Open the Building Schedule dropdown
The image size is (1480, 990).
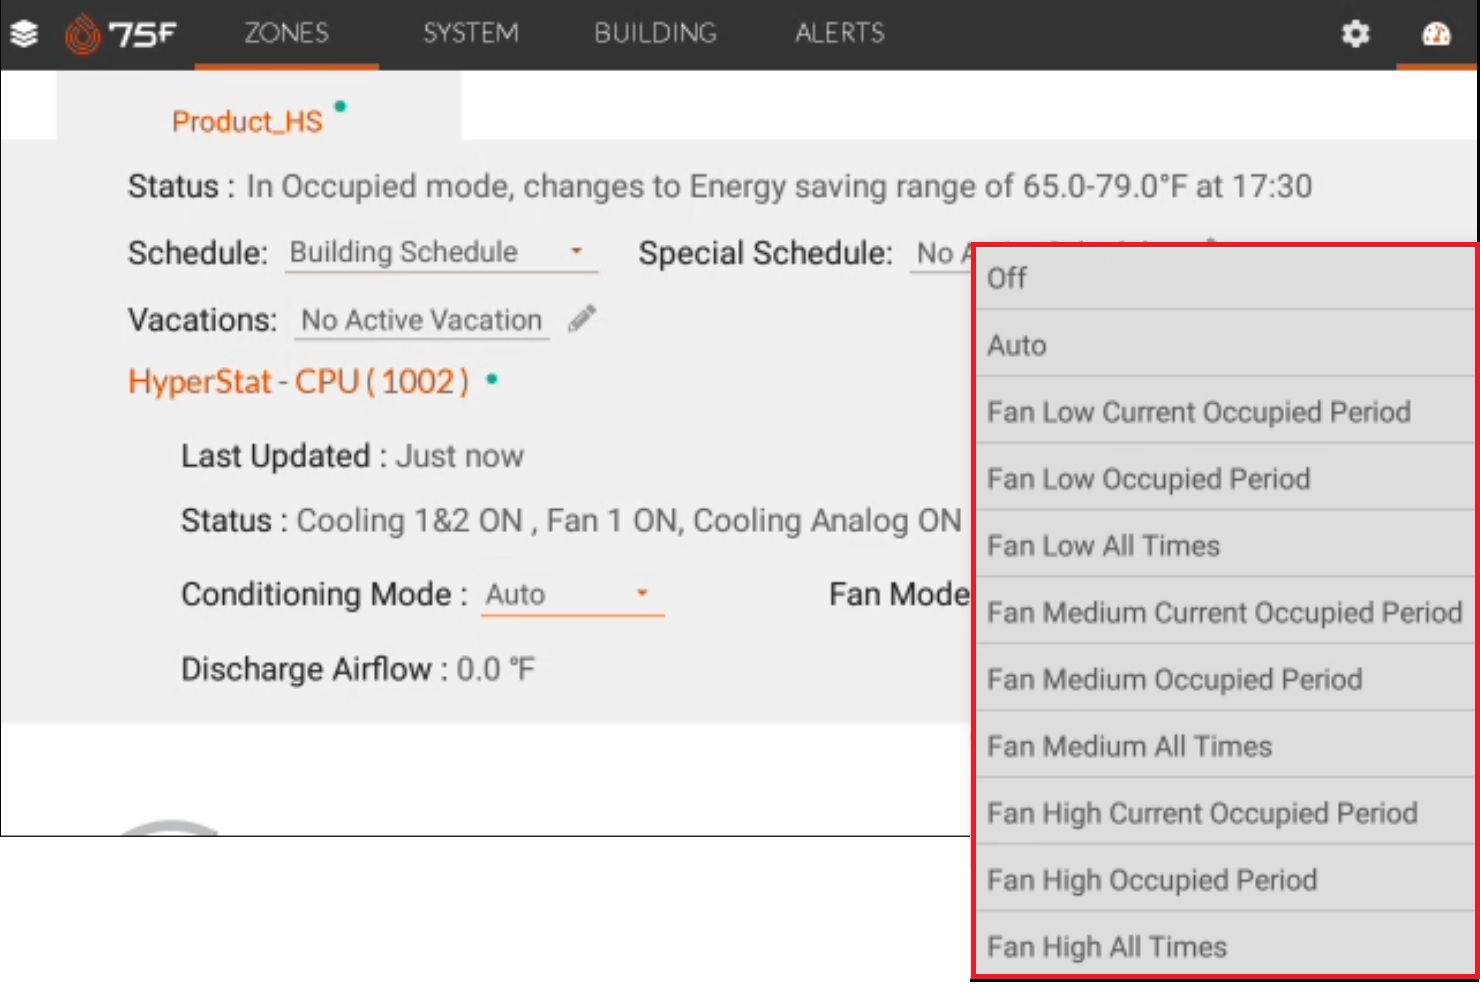(442, 252)
